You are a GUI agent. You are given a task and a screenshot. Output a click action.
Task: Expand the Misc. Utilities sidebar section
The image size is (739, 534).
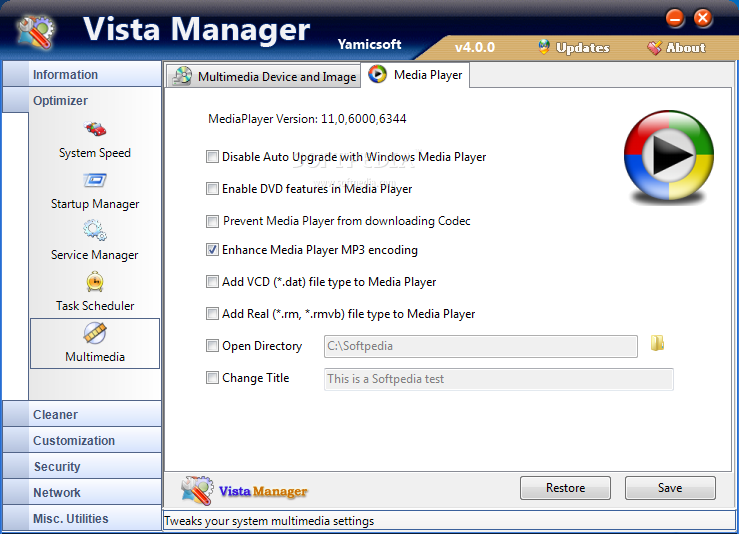tap(82, 518)
